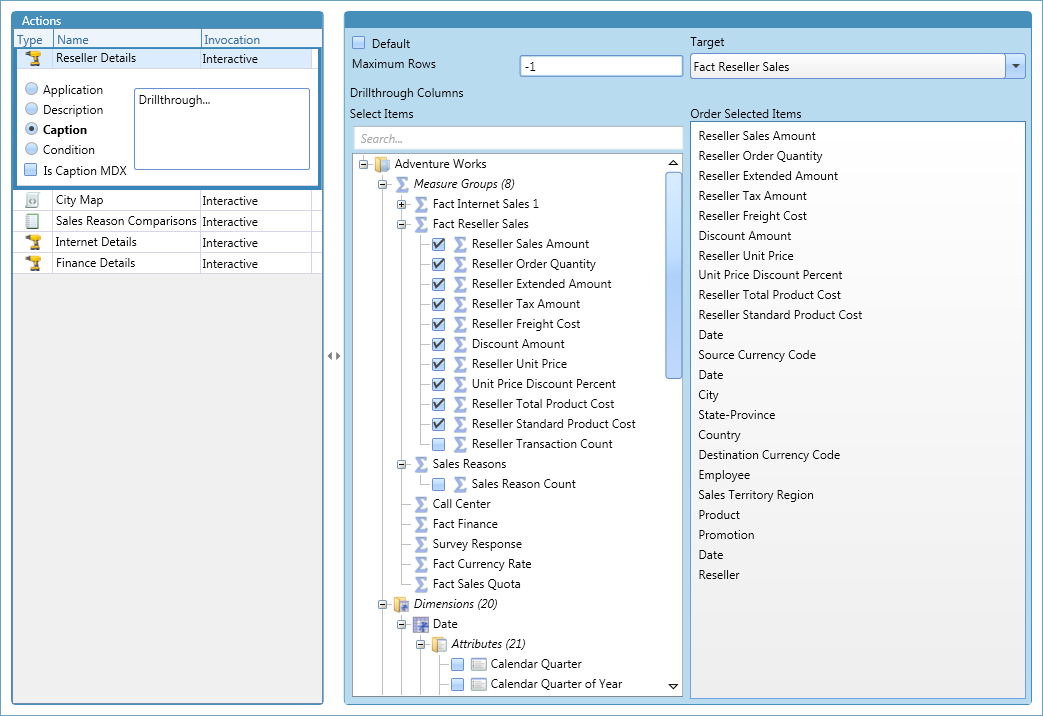This screenshot has width=1043, height=716.
Task: Tick the Default checkbox
Action: click(x=359, y=43)
